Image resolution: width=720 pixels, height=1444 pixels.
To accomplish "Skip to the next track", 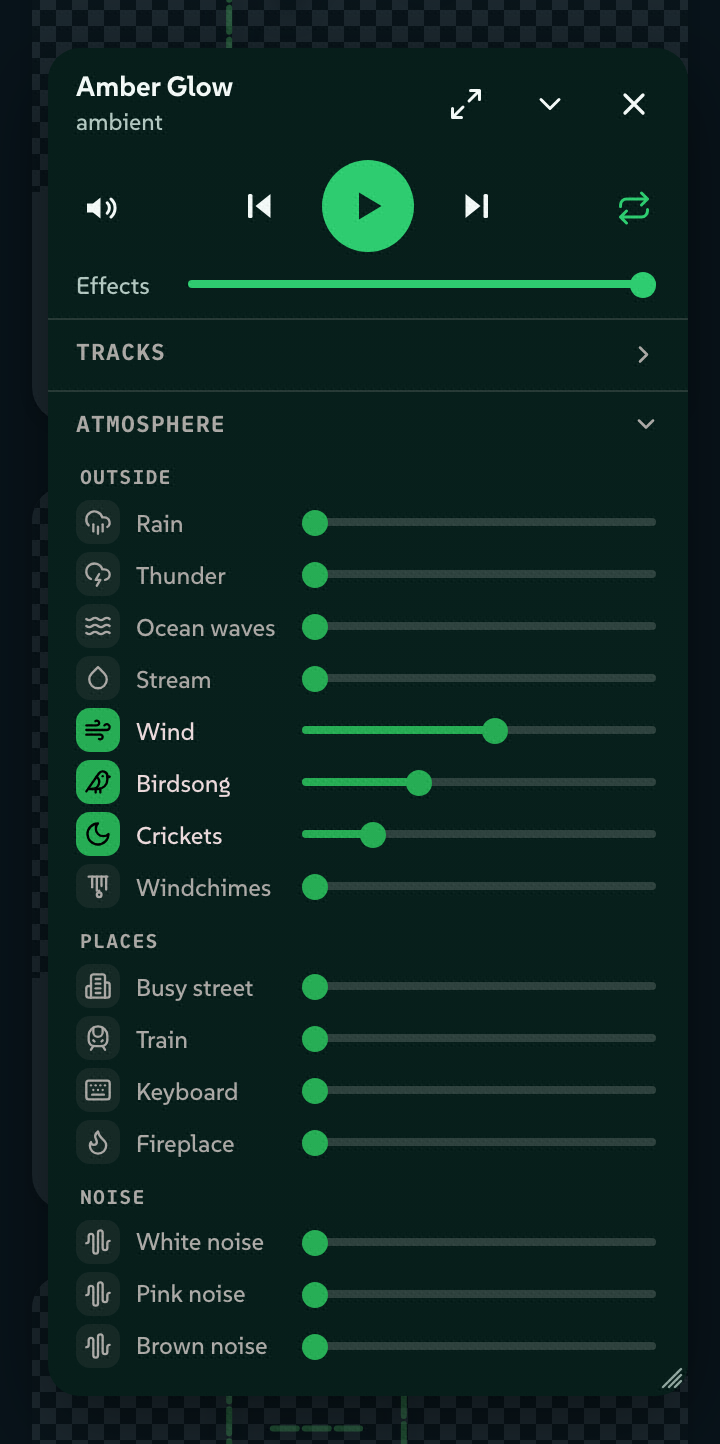I will pyautogui.click(x=477, y=206).
